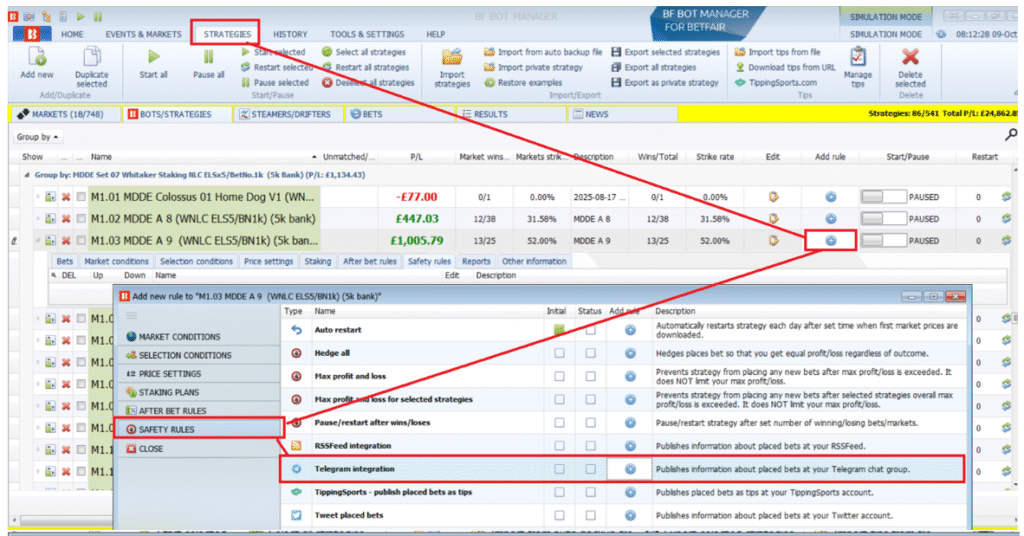Click the search magnifier above the grid
1024x536 pixels.
pyautogui.click(x=1010, y=135)
